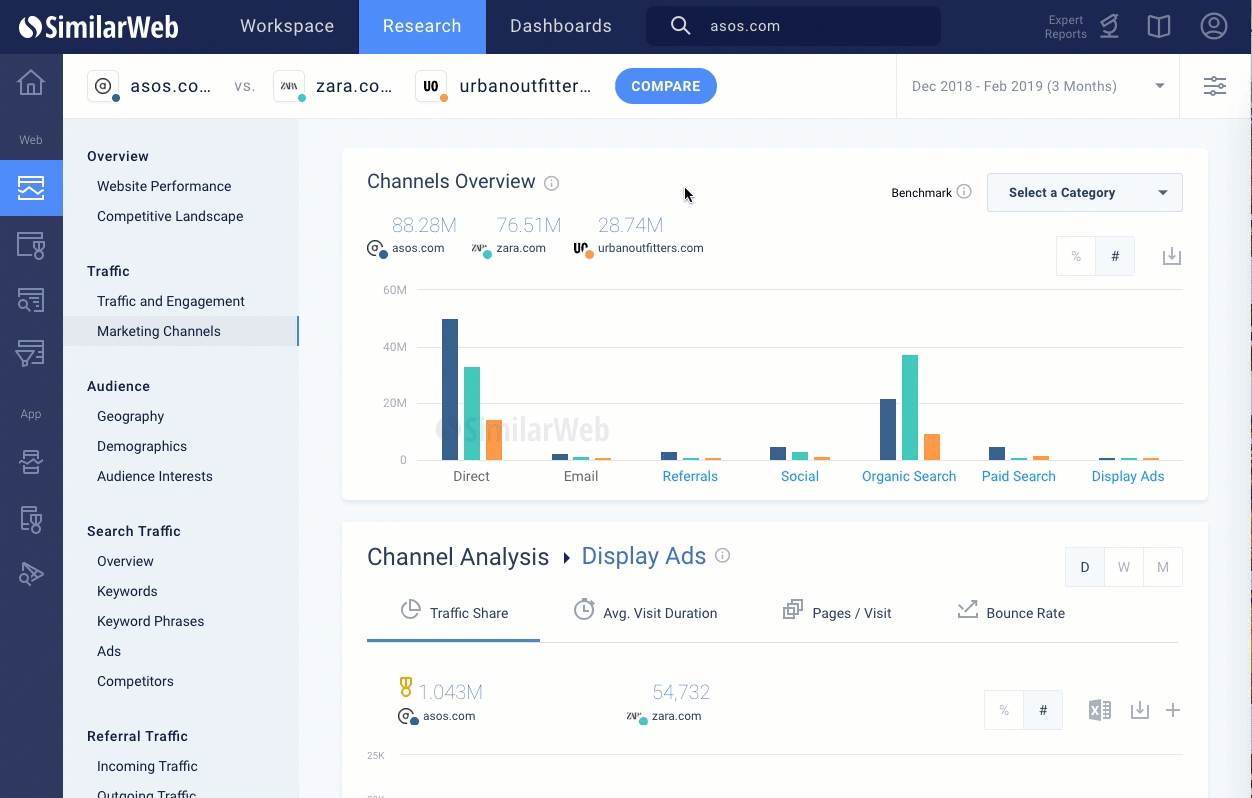Switch to Bounce Rate tab
The image size is (1252, 798).
click(x=1011, y=612)
